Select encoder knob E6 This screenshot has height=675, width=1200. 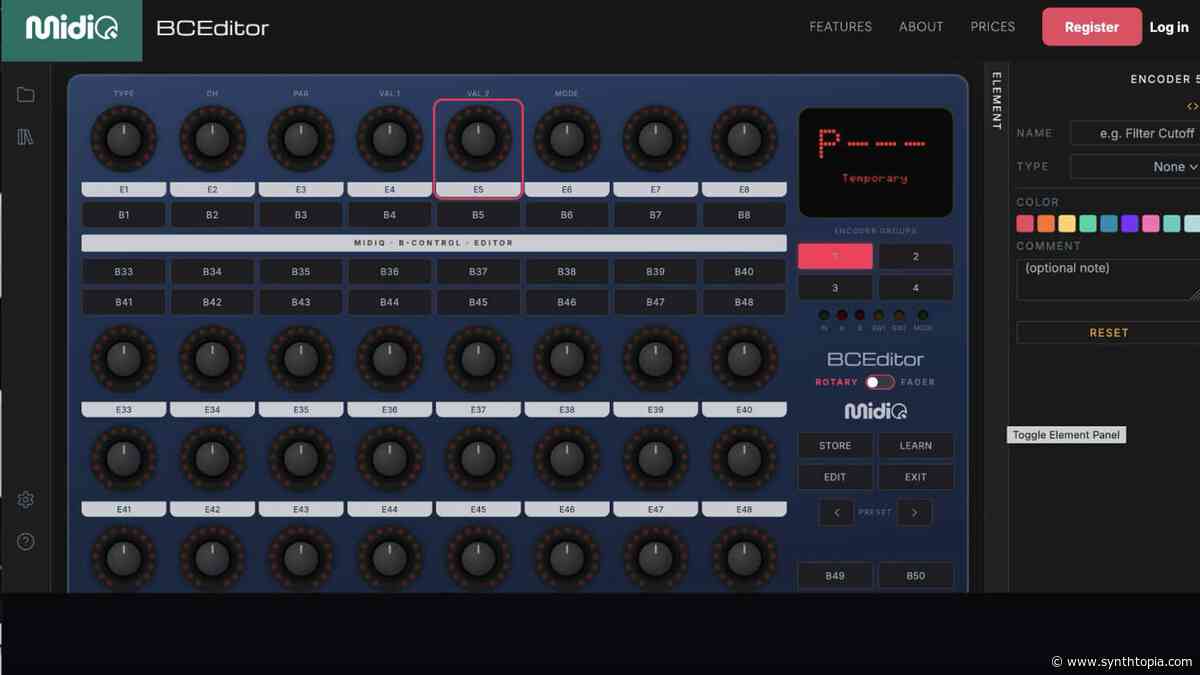point(567,140)
